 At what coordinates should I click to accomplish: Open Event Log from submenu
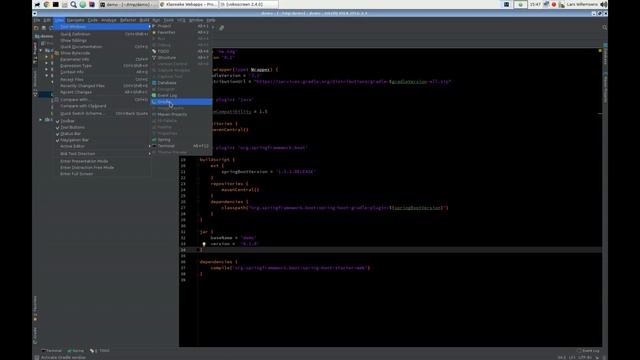(182, 96)
